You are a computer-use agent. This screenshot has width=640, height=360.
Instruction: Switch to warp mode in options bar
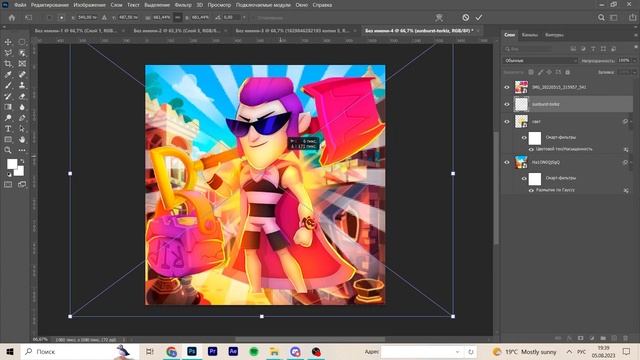(439, 18)
